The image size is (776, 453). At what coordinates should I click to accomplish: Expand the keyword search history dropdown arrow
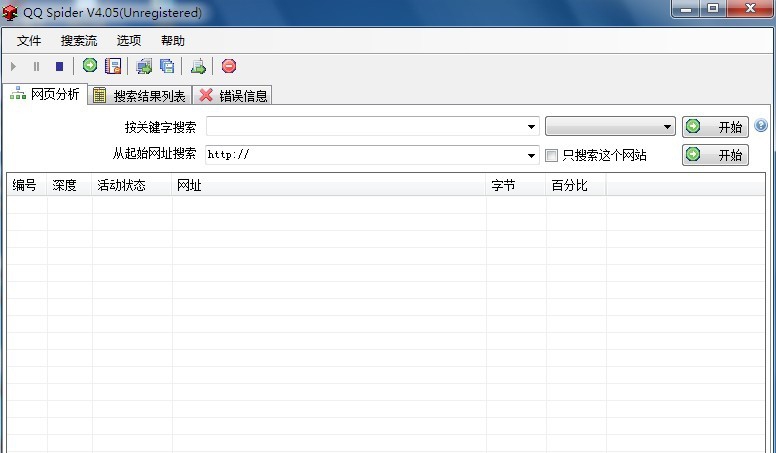pyautogui.click(x=531, y=127)
